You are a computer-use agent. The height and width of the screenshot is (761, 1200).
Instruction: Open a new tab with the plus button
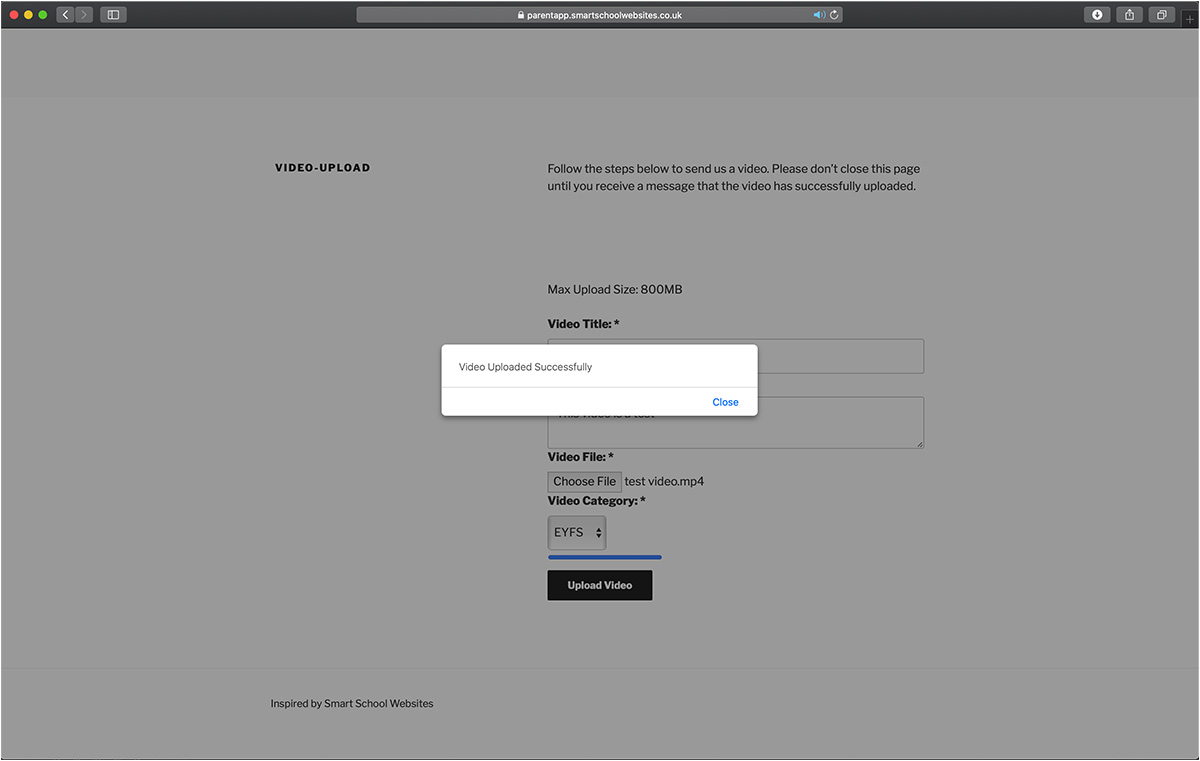[x=1189, y=19]
